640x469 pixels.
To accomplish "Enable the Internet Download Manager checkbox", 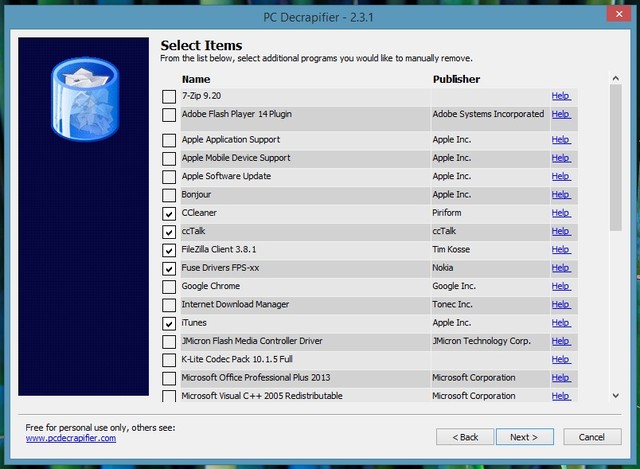I will [x=168, y=306].
